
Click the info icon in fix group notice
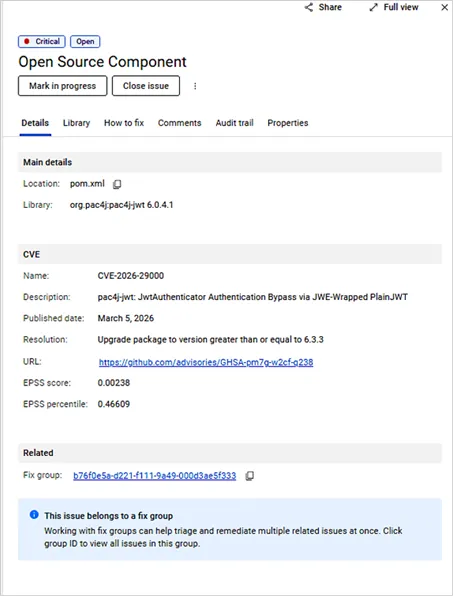(x=34, y=515)
